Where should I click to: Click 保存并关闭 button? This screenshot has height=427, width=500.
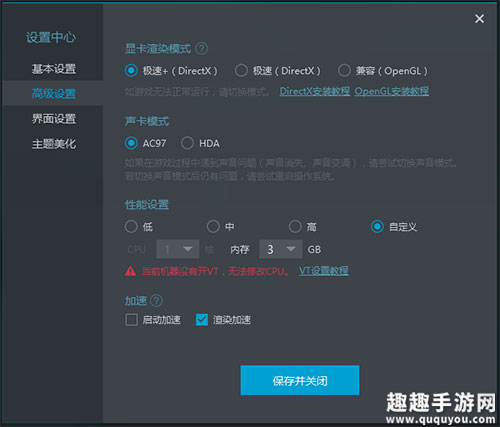[x=300, y=380]
